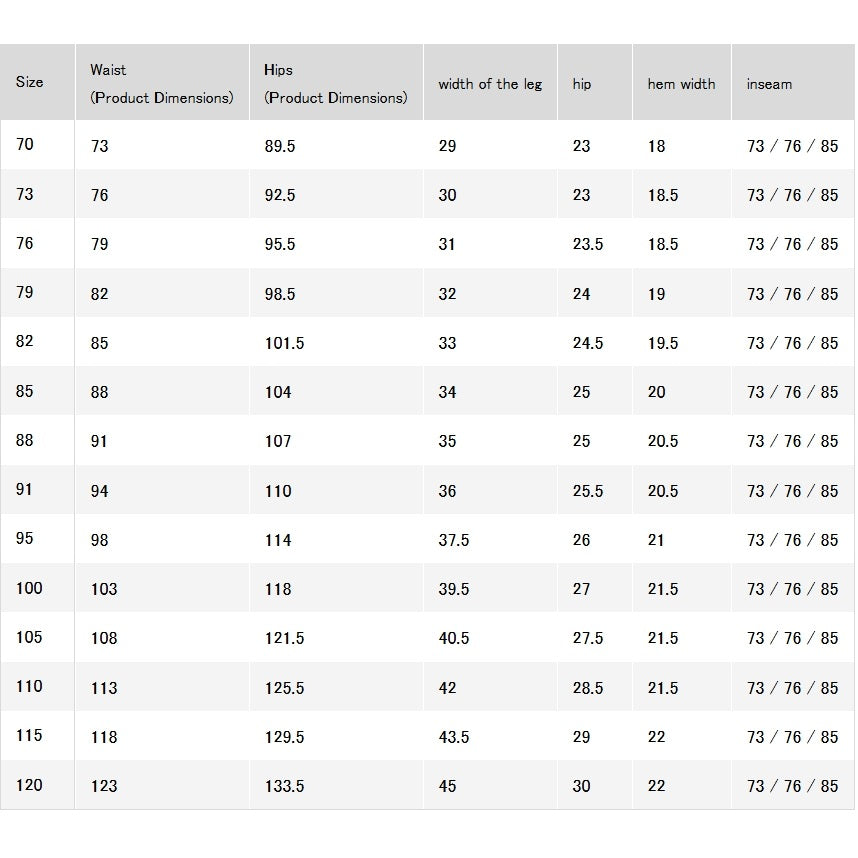This screenshot has width=858, height=858.
Task: Select waist value 103
Action: (104, 589)
